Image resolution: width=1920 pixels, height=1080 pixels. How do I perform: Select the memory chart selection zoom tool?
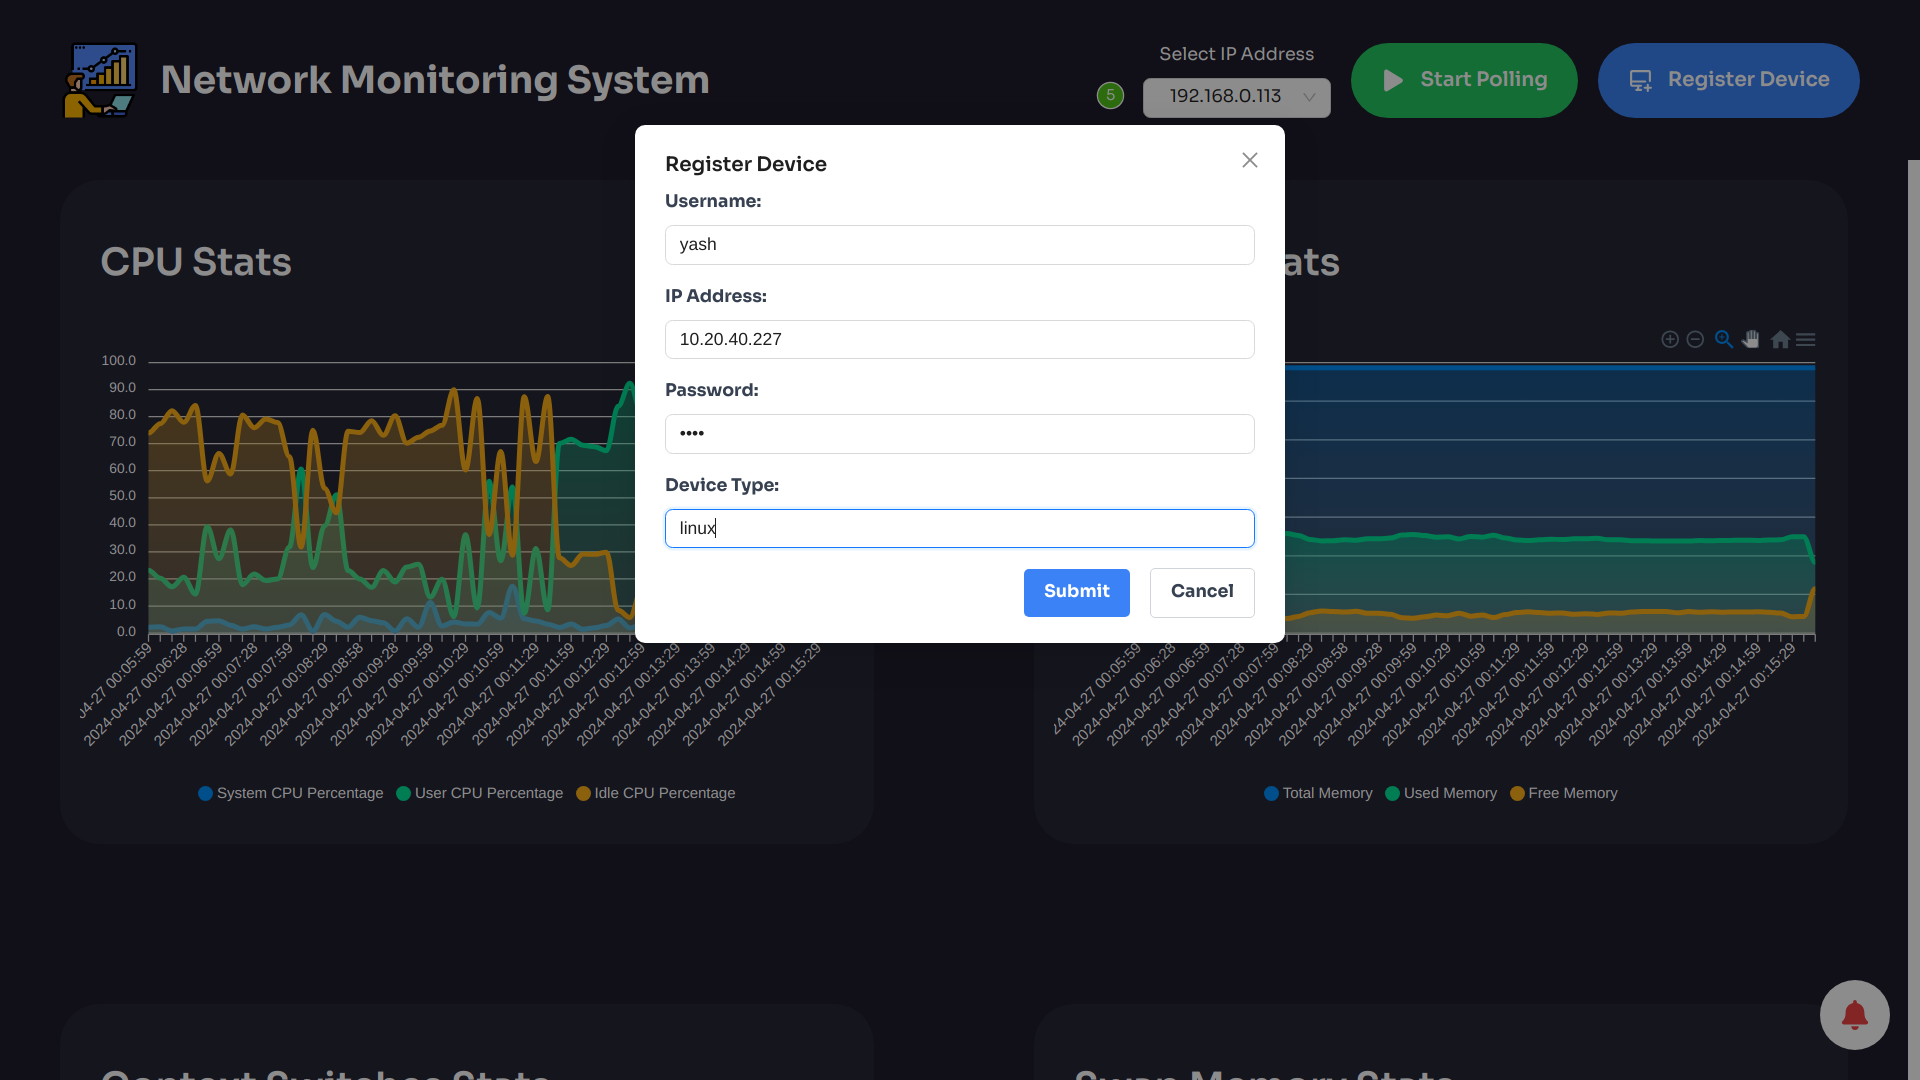[1723, 340]
